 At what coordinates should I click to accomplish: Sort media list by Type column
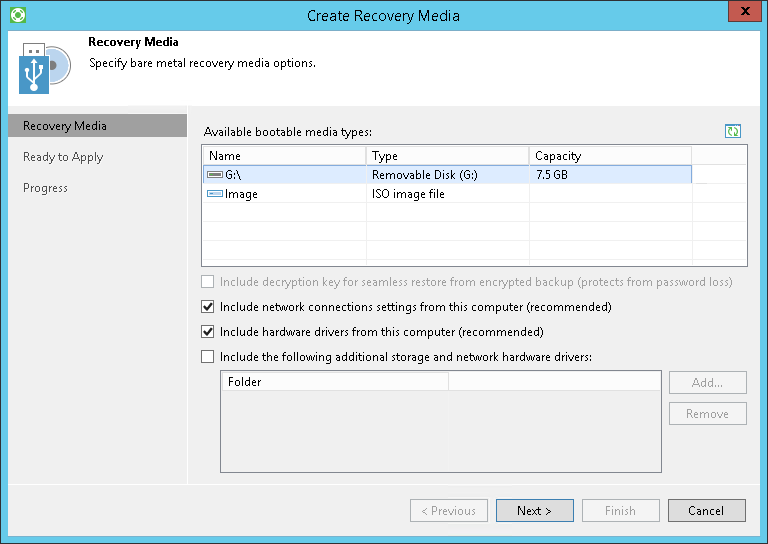447,156
